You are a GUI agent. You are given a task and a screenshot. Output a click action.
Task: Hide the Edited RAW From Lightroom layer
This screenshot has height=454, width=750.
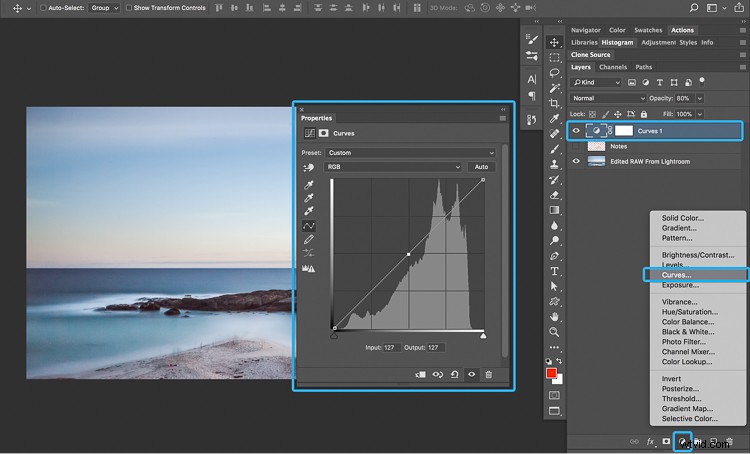click(576, 161)
